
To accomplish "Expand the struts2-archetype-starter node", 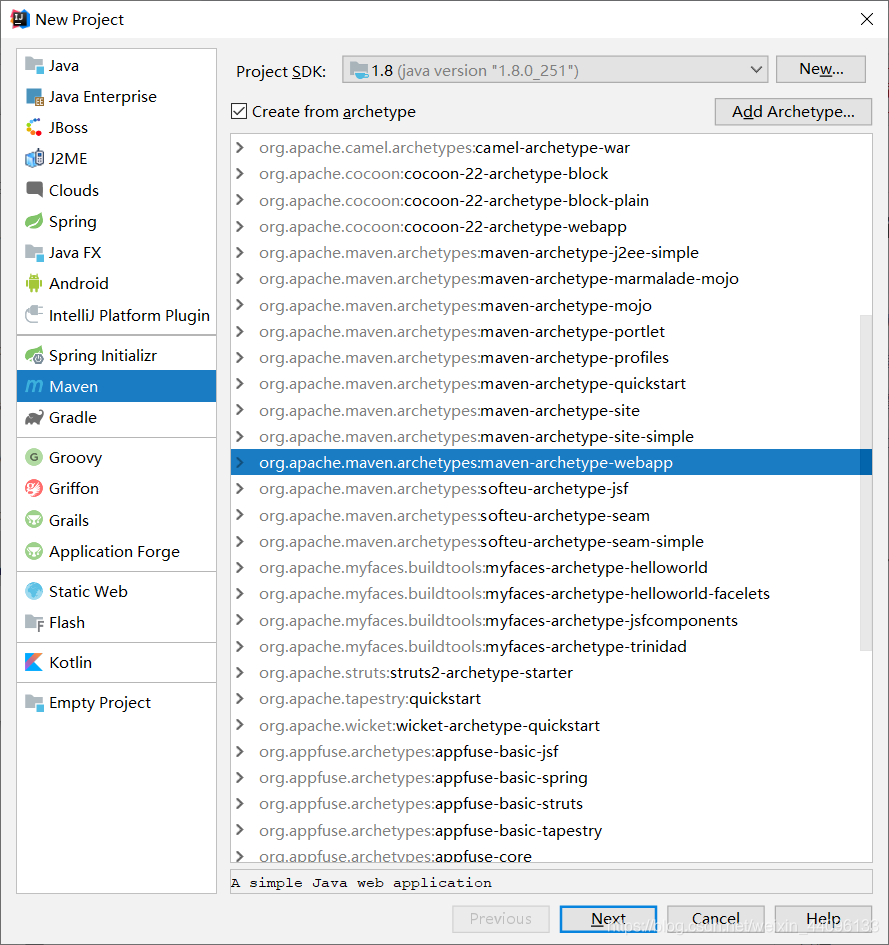I will pyautogui.click(x=240, y=673).
